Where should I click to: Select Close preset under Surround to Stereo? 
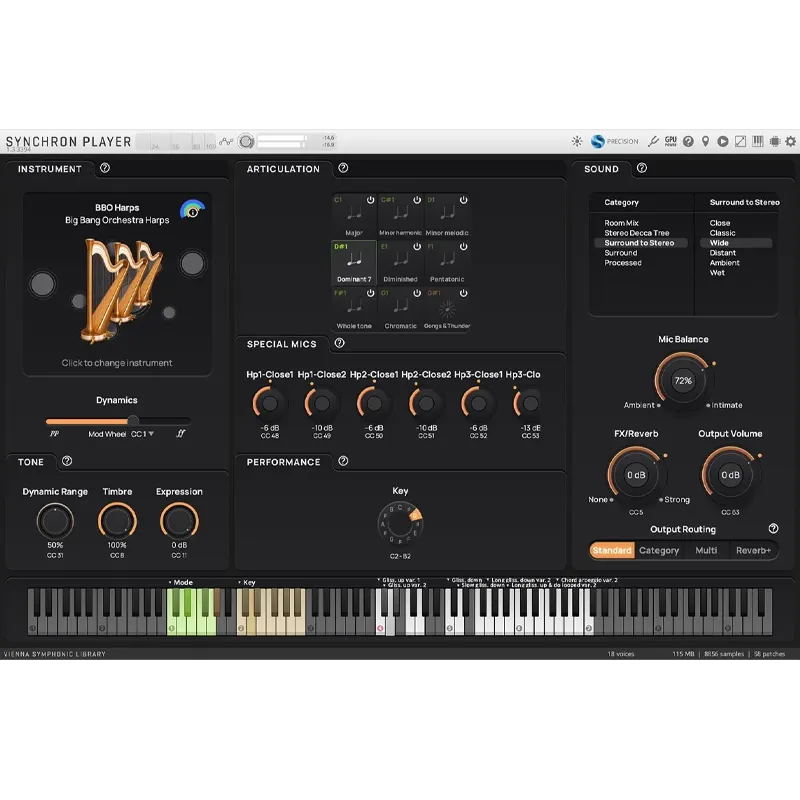coord(719,223)
